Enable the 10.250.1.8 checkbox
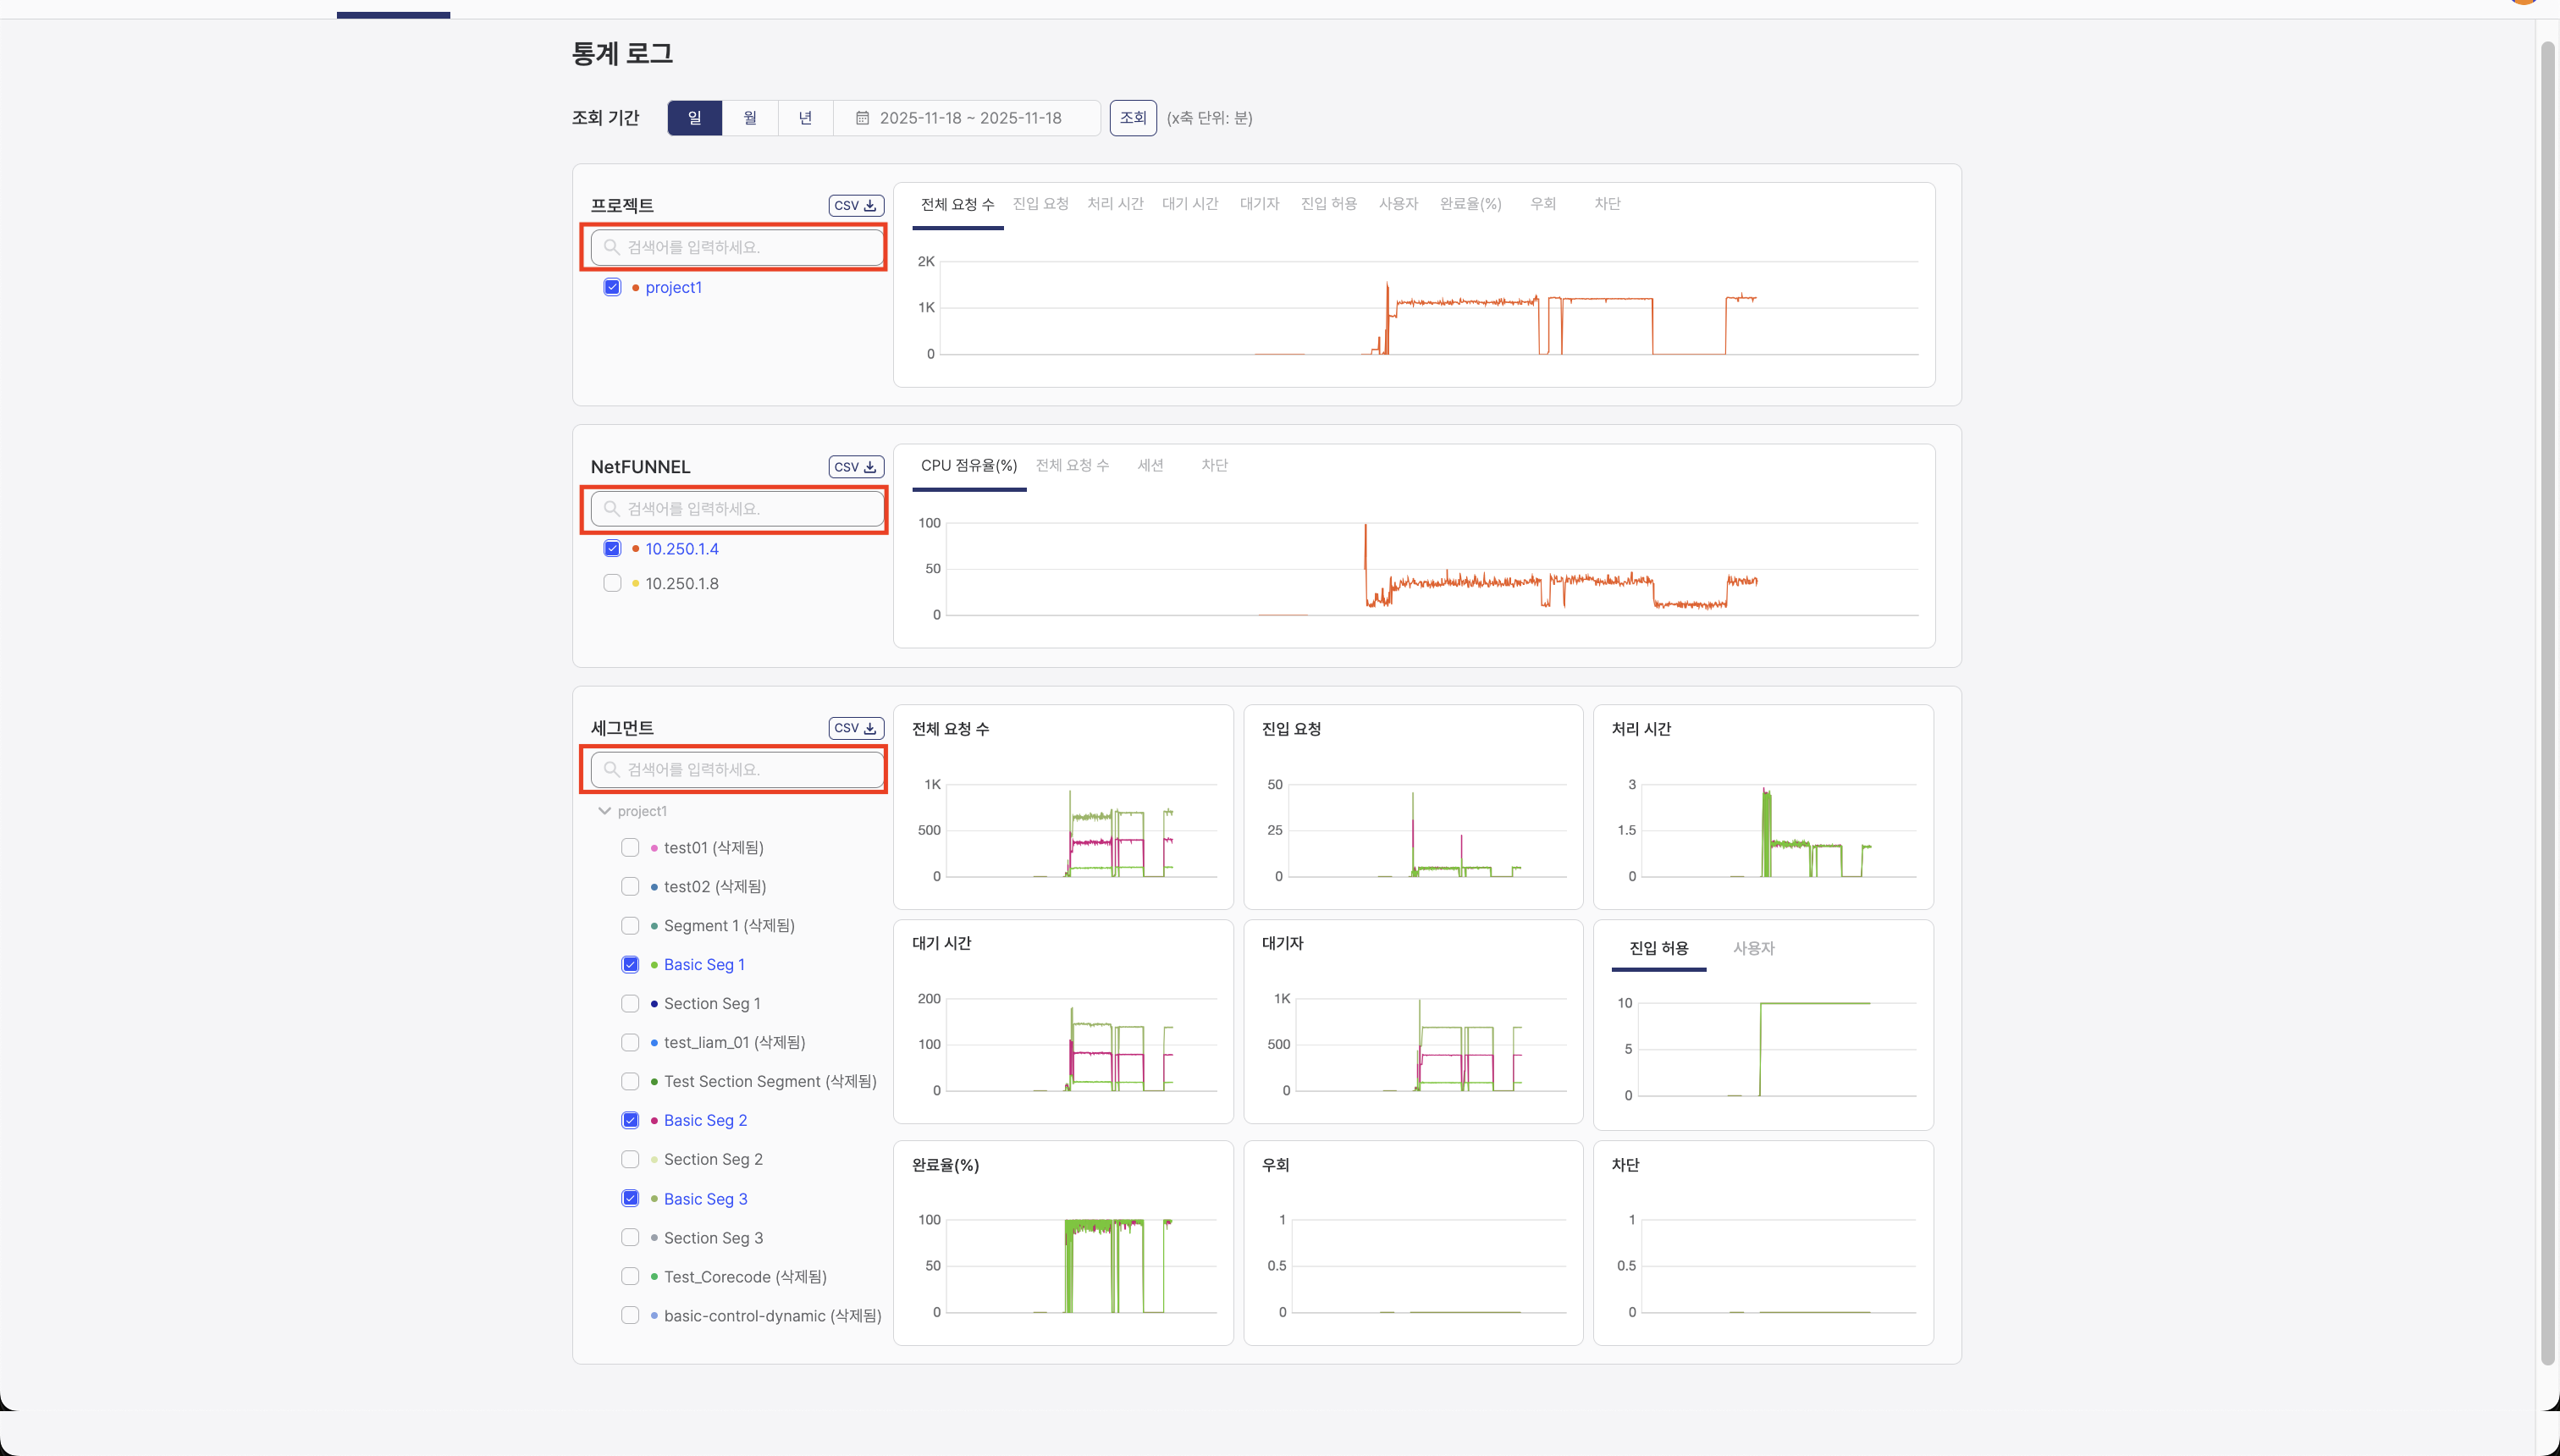This screenshot has width=2560, height=1456. pyautogui.click(x=612, y=583)
